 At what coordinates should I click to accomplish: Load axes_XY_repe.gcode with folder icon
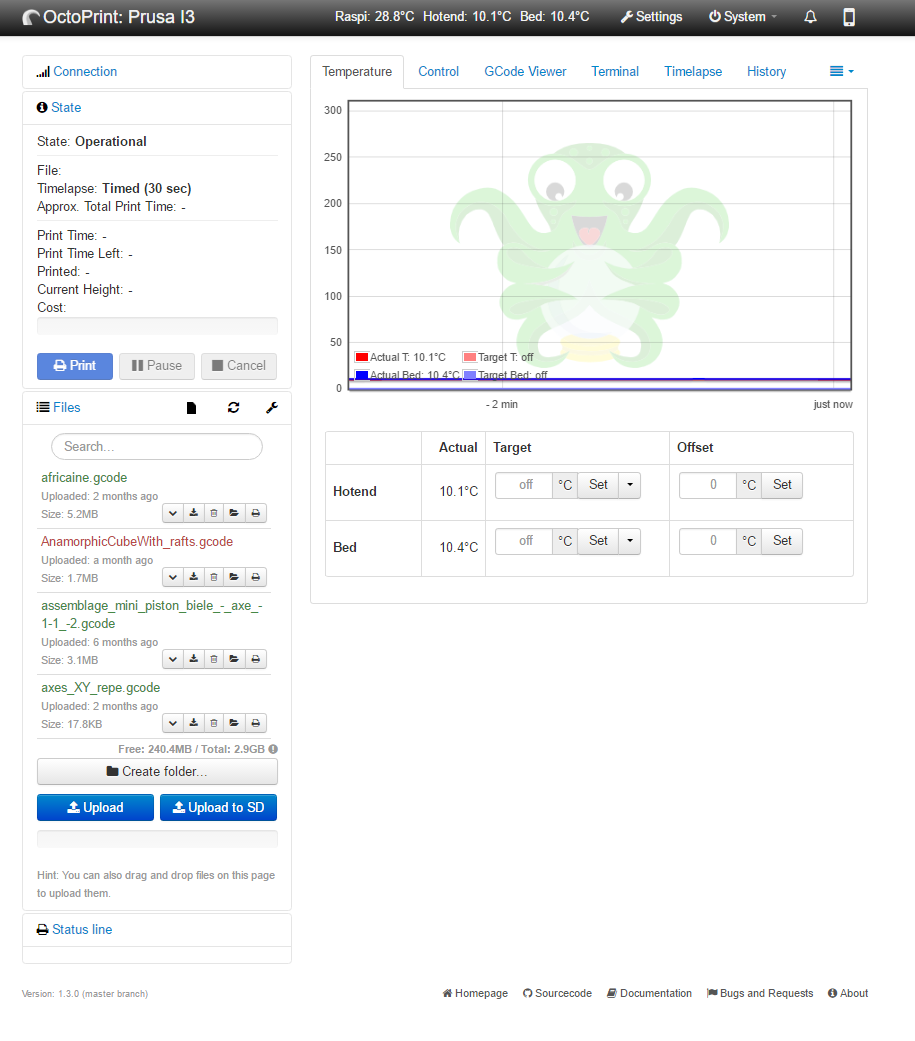coord(234,723)
